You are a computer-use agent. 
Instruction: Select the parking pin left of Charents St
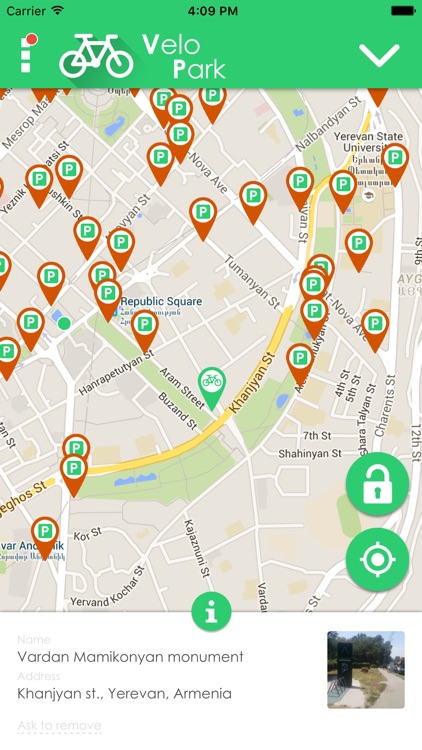[375, 331]
